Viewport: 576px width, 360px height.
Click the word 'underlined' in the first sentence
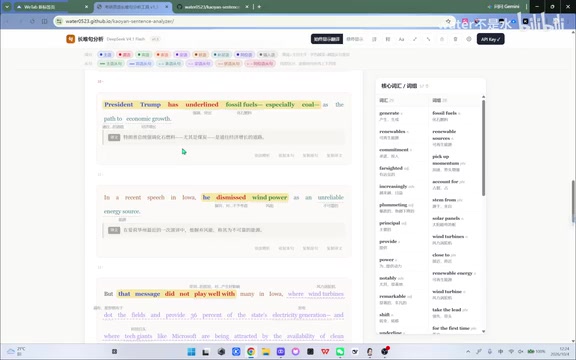point(202,105)
